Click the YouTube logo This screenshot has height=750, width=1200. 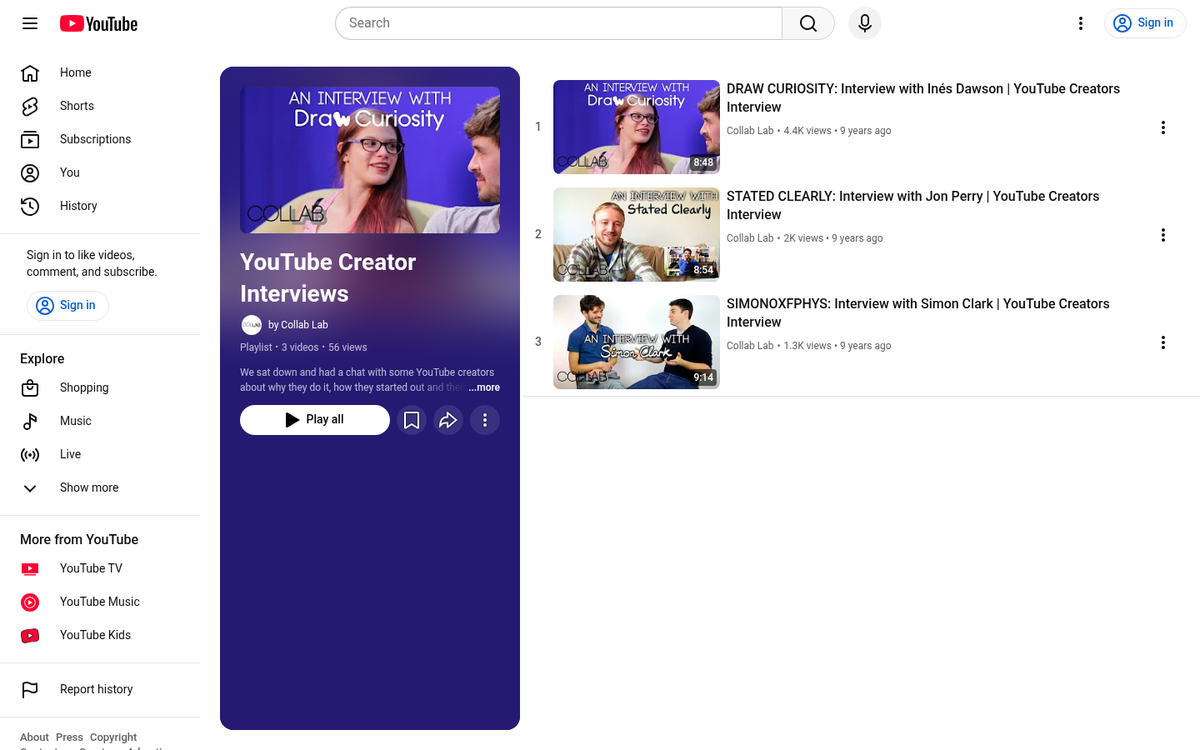(98, 23)
